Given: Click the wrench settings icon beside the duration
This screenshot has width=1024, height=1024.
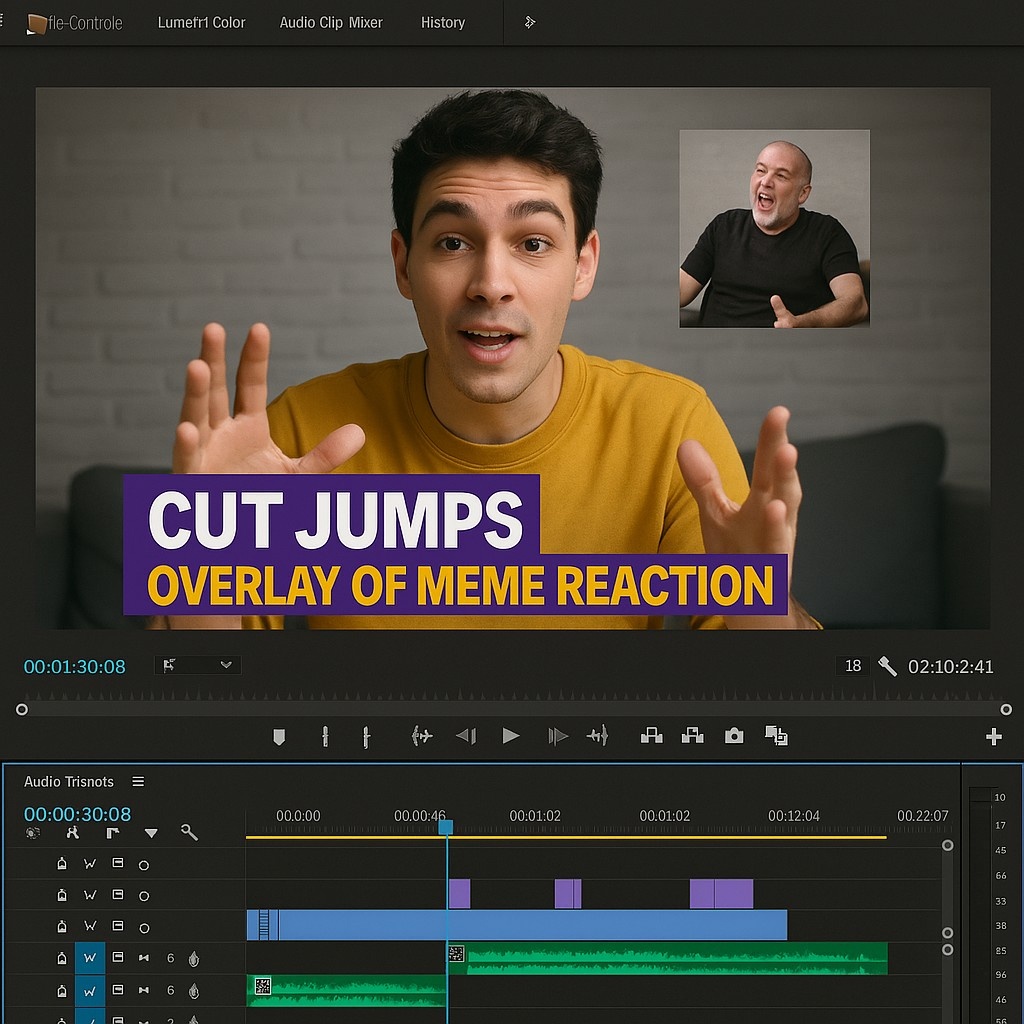Looking at the screenshot, I should tap(886, 666).
